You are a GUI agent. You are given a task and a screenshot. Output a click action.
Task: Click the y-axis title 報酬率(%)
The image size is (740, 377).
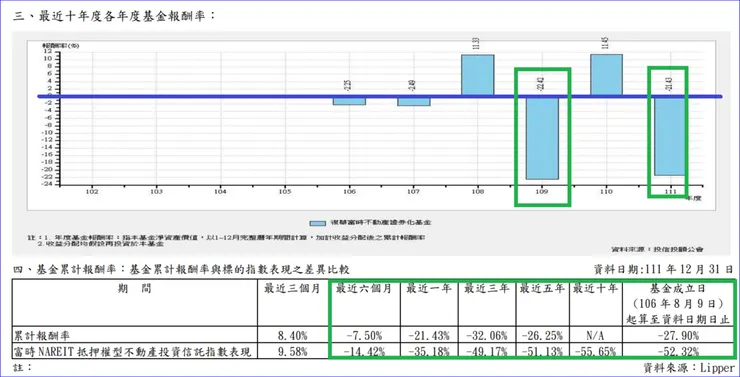point(61,46)
